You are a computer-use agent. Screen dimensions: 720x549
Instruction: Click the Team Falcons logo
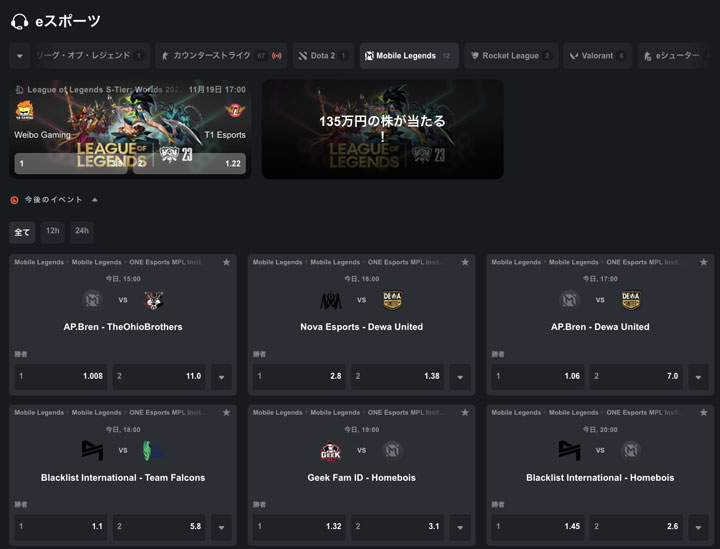coord(153,450)
